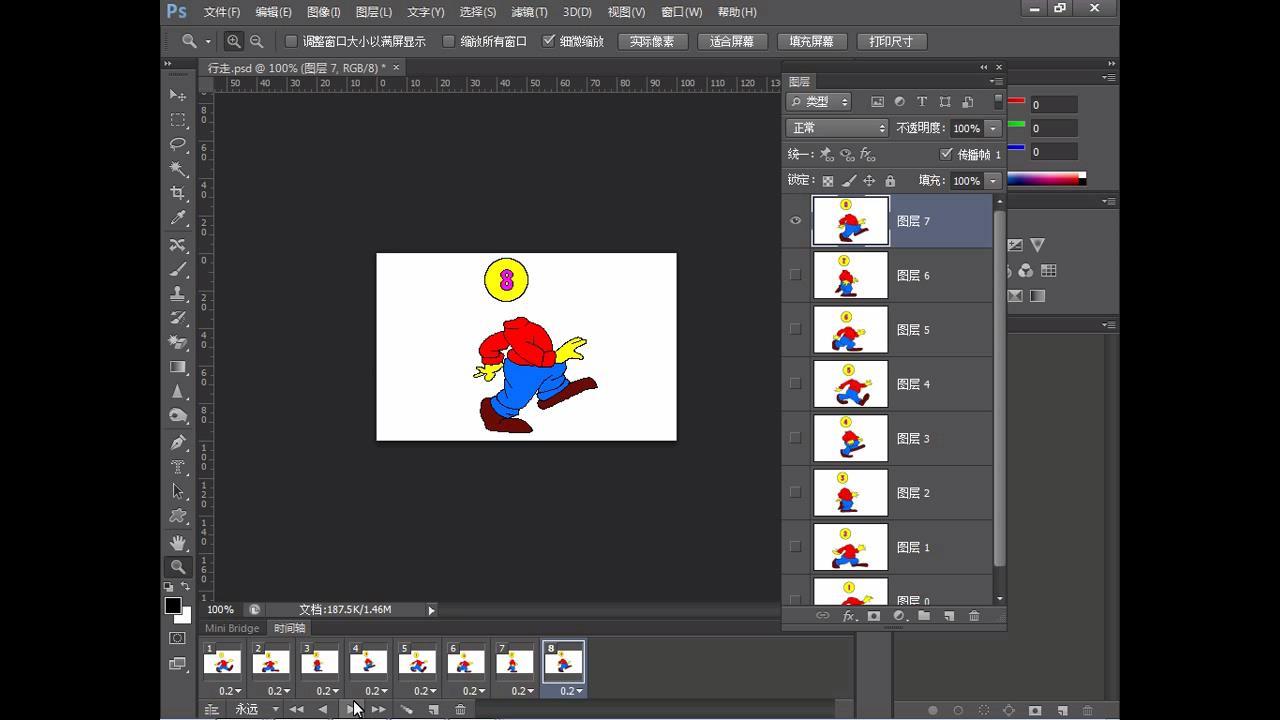This screenshot has height=720, width=1280.
Task: Click tween animation frames icon
Action: 406,709
